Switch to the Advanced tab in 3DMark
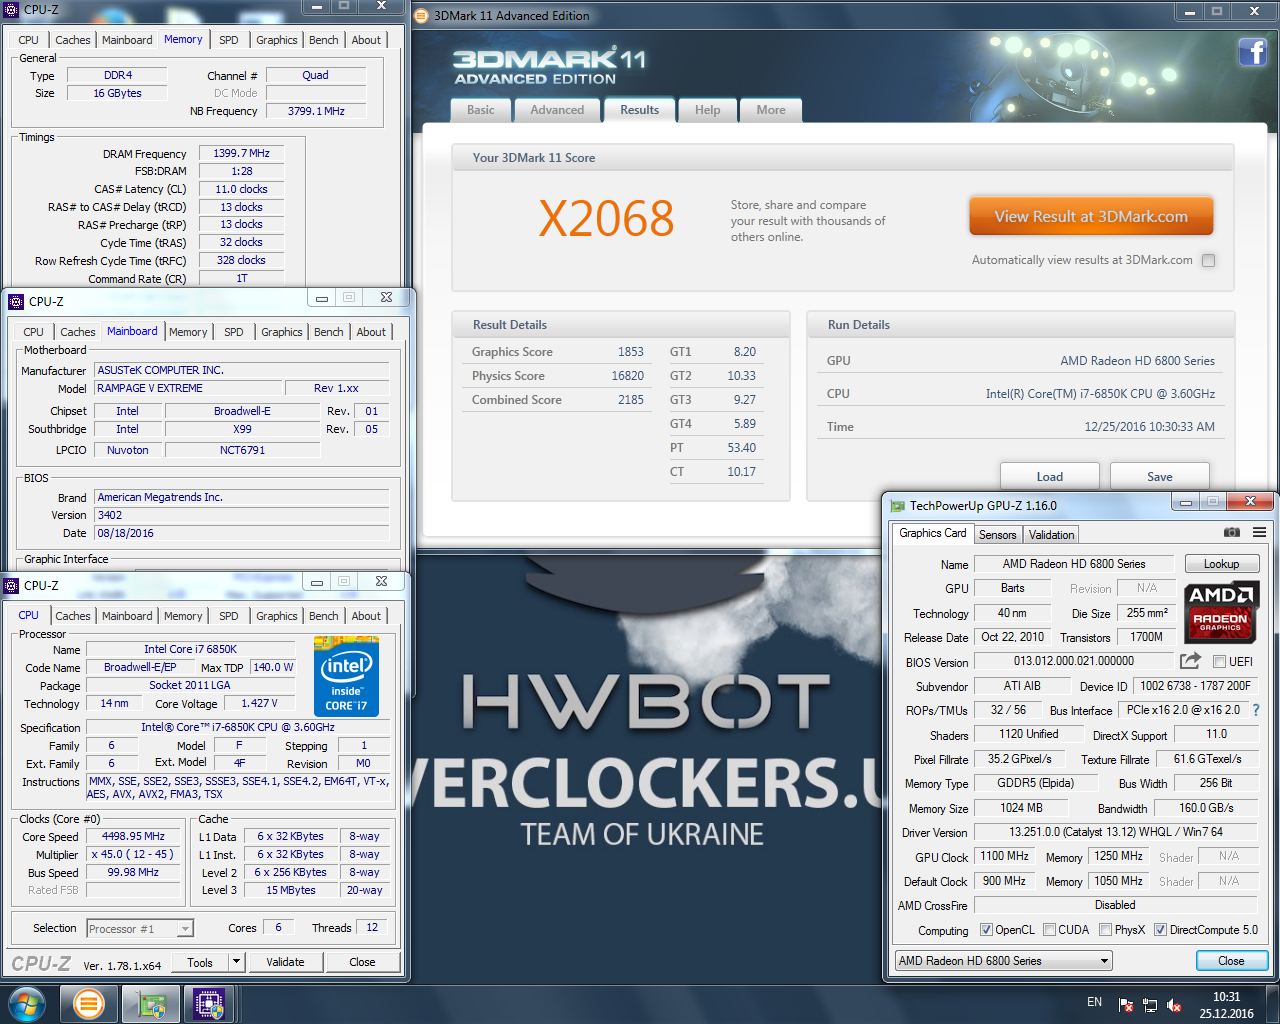Screen dimensions: 1280x1024 557,110
